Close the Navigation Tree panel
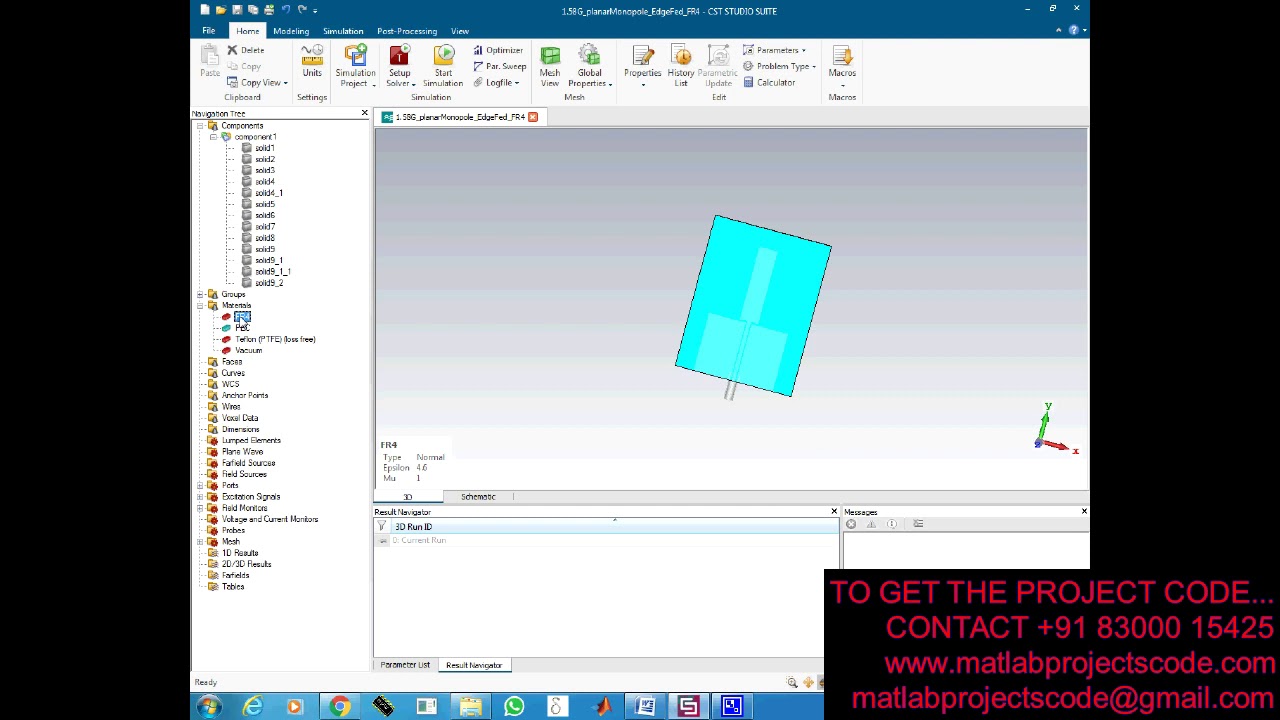 coord(364,113)
